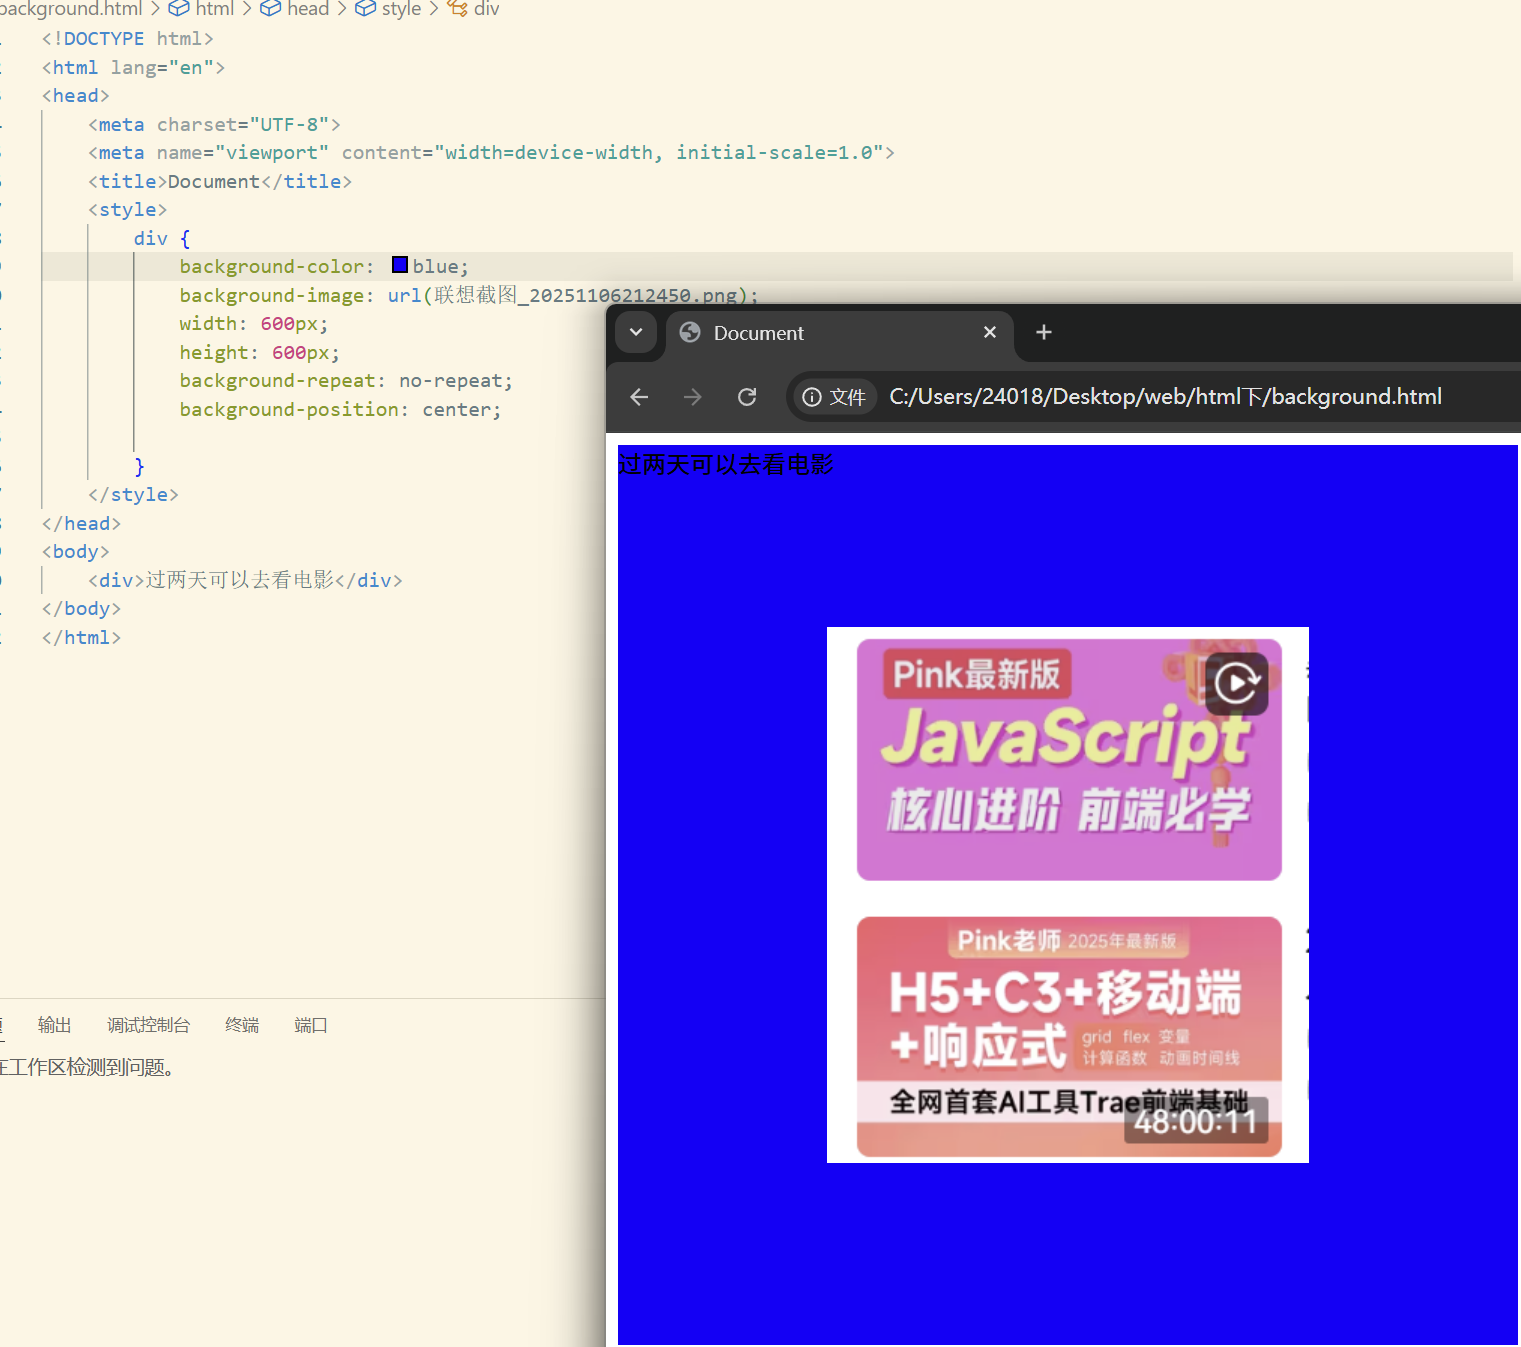Click the style breadcrumb item
The height and width of the screenshot is (1347, 1521).
pos(390,9)
